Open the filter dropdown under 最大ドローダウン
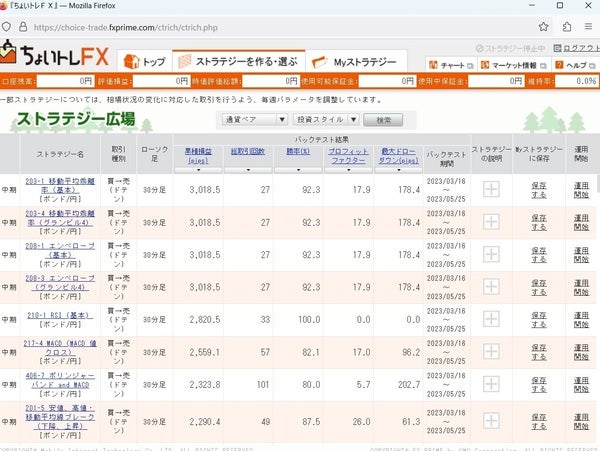 point(398,170)
